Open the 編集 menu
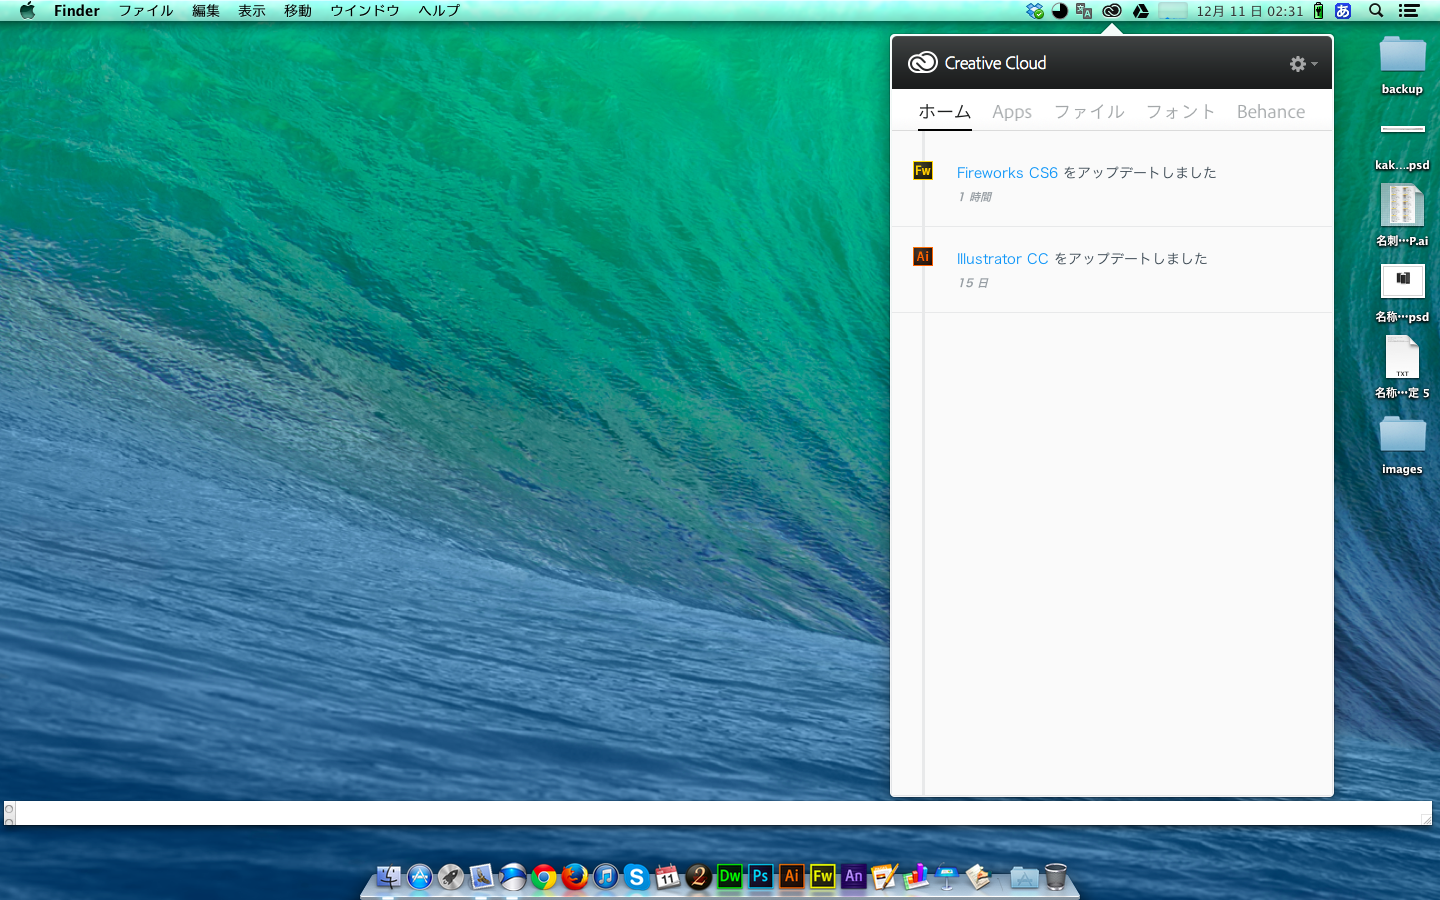This screenshot has width=1440, height=900. click(206, 11)
